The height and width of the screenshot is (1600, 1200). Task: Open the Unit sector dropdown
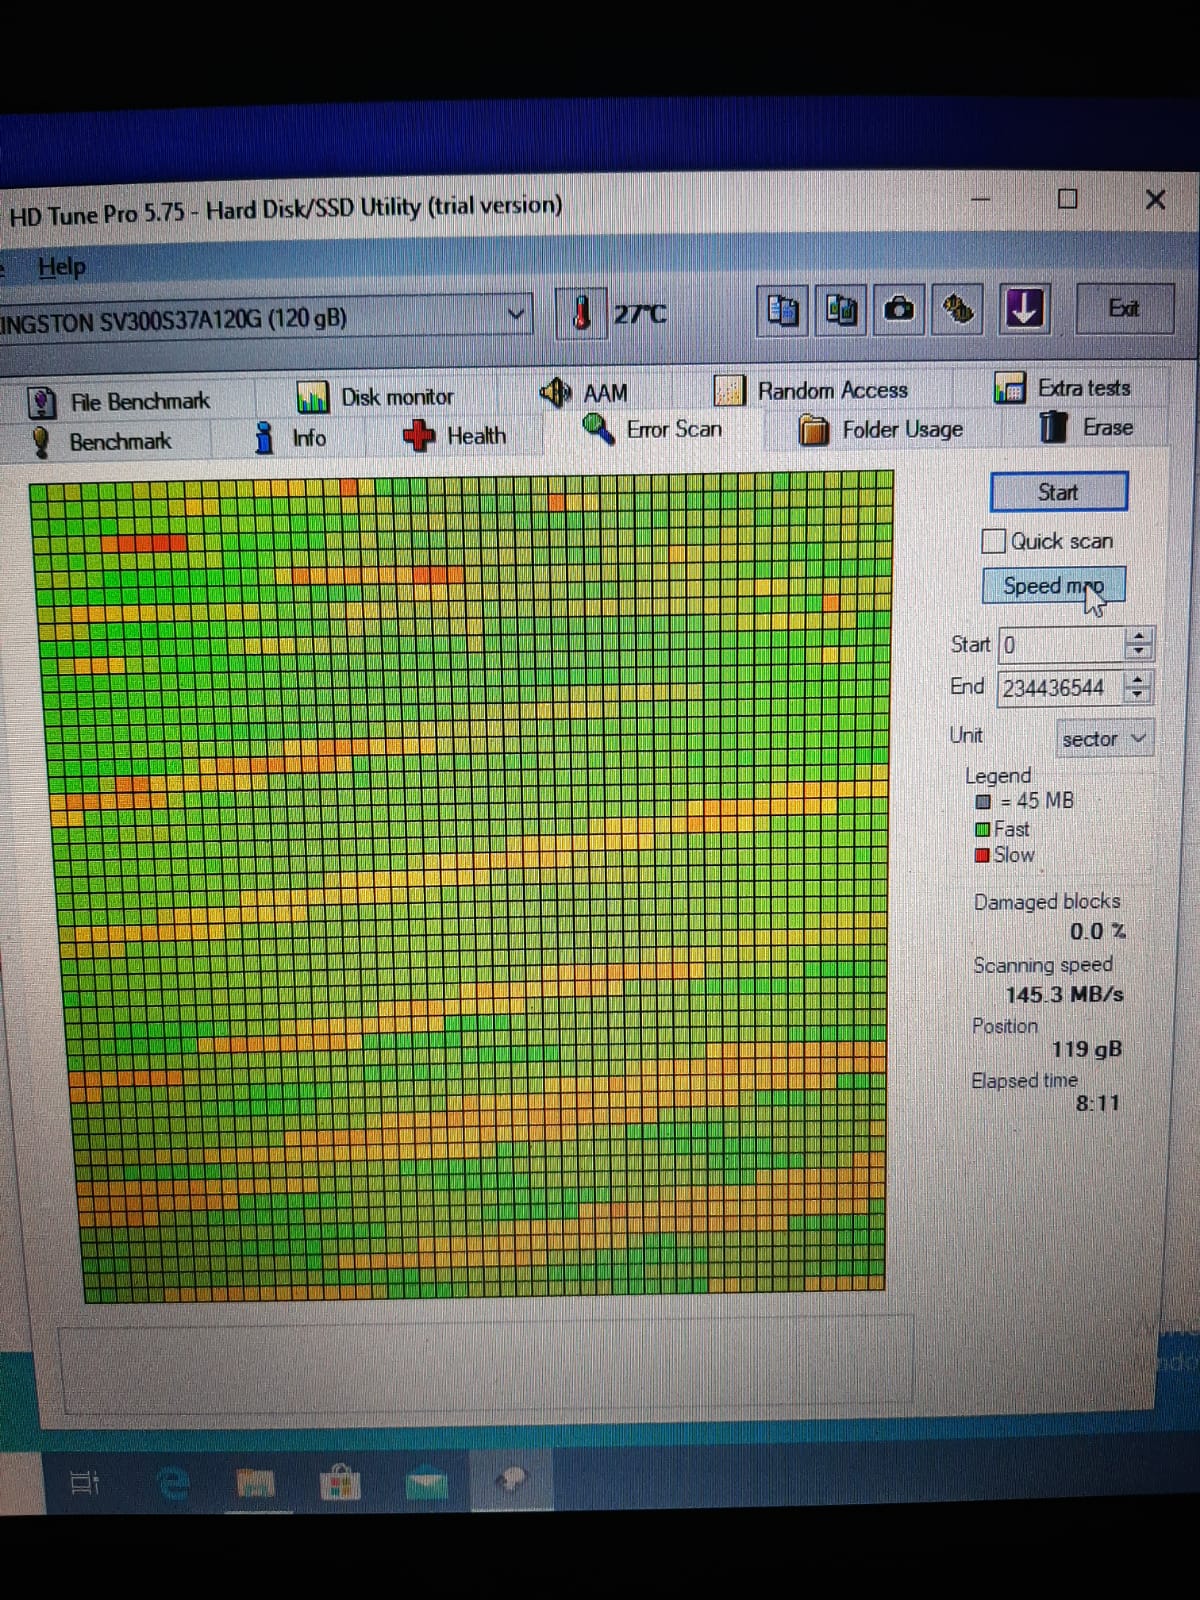tap(1104, 739)
